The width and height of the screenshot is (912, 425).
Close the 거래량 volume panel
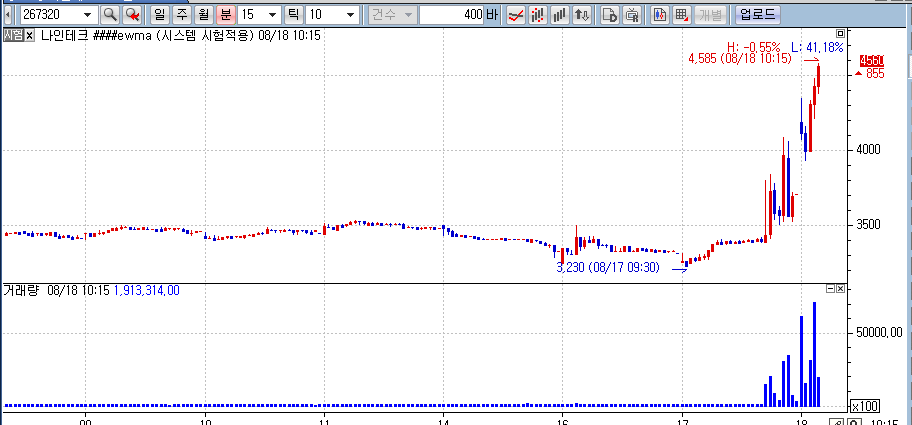click(x=841, y=289)
